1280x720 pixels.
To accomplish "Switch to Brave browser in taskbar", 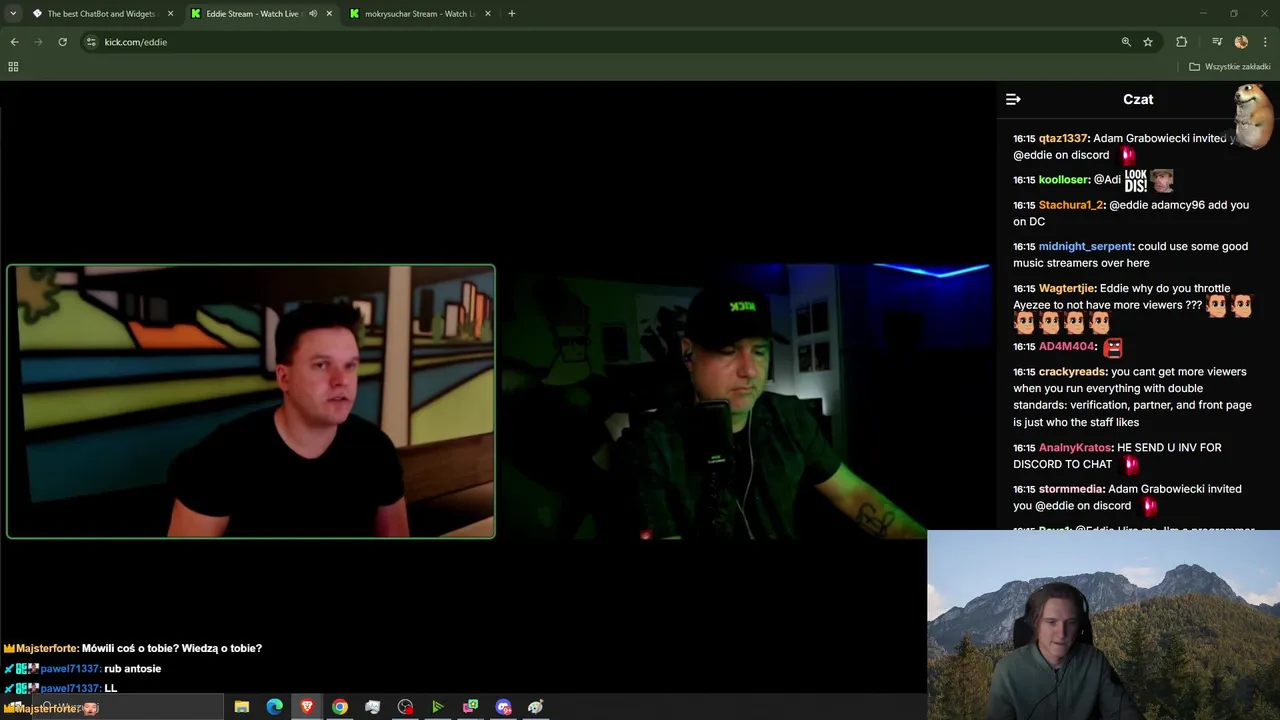I will (307, 707).
